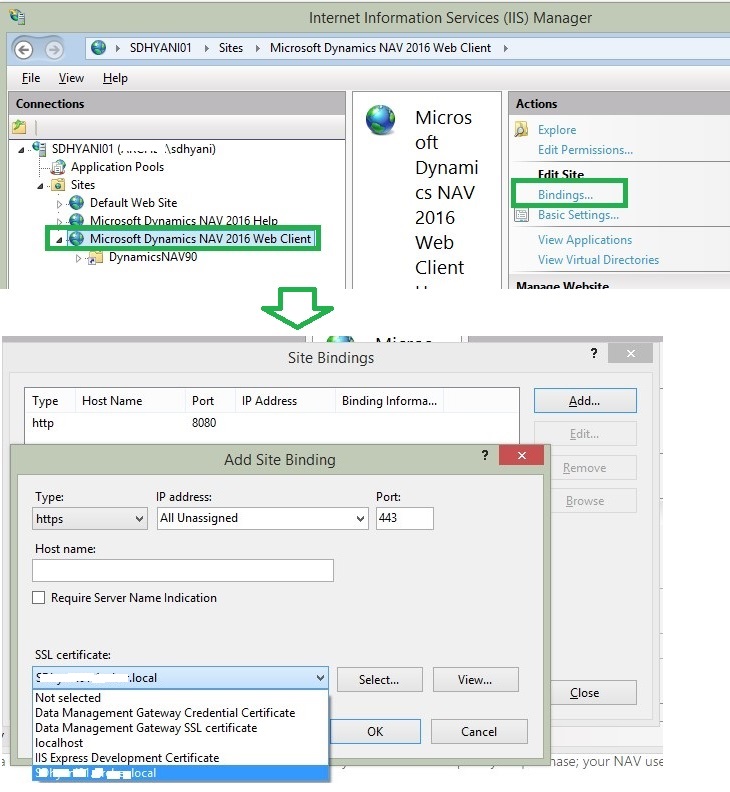Click the Back navigation arrow

point(23,50)
